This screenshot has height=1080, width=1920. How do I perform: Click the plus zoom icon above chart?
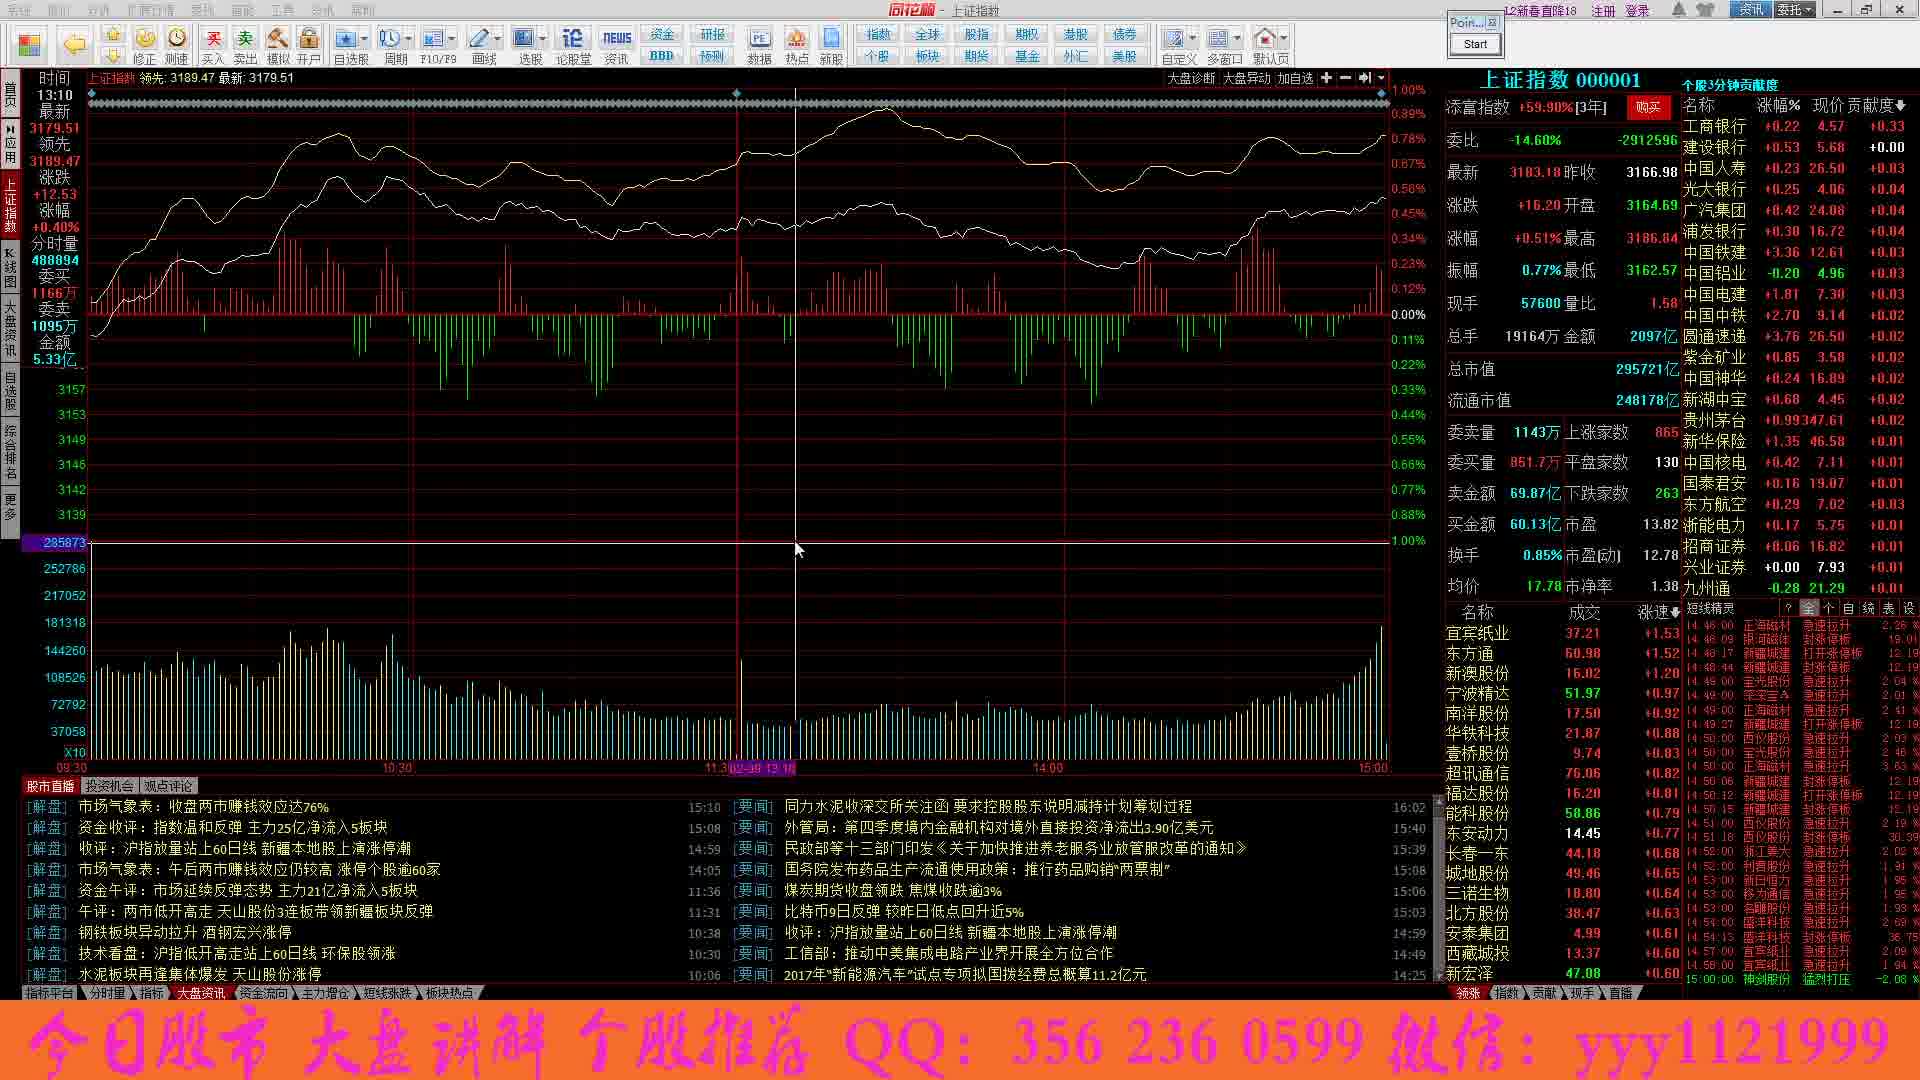pyautogui.click(x=1326, y=78)
